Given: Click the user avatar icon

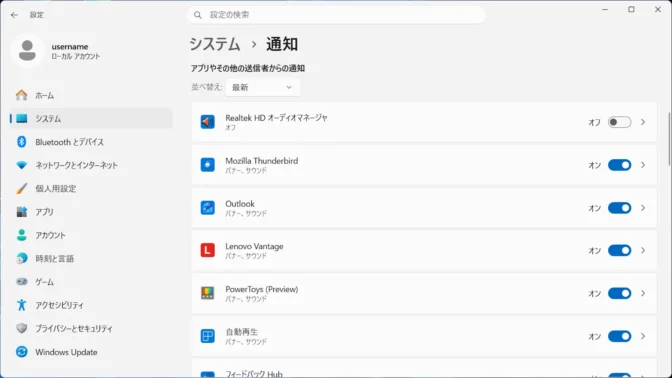Looking at the screenshot, I should [x=27, y=51].
